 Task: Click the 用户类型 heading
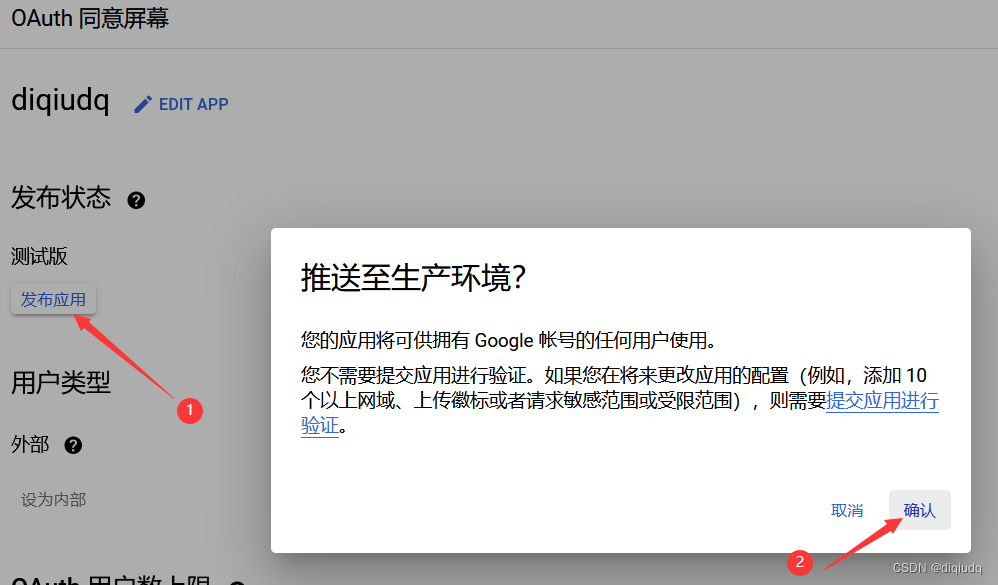(x=61, y=383)
